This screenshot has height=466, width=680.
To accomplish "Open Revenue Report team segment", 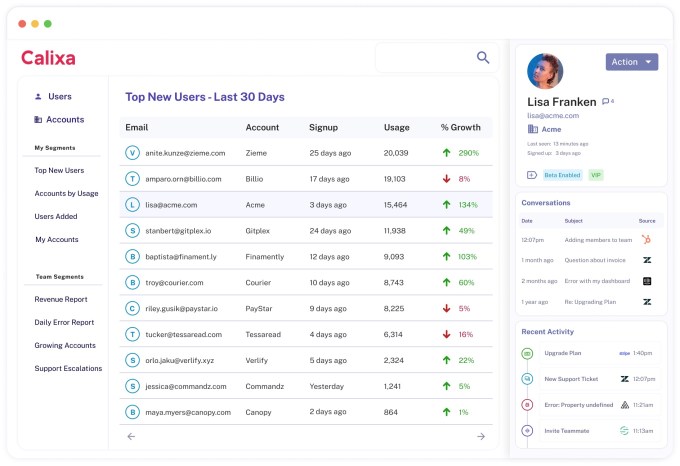I will click(x=61, y=299).
